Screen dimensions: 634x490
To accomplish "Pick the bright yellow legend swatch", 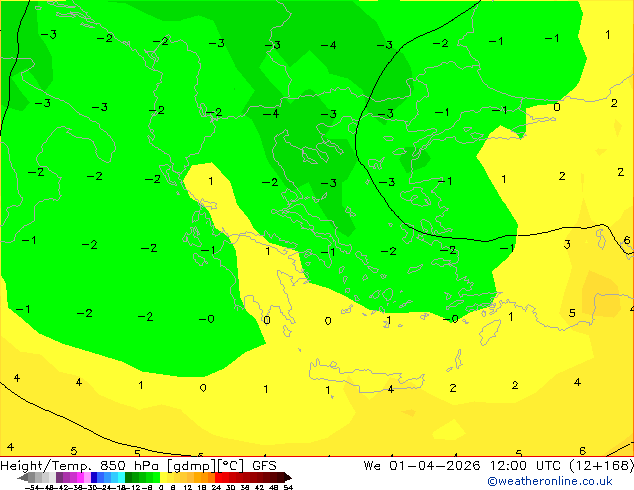I will point(163,477).
